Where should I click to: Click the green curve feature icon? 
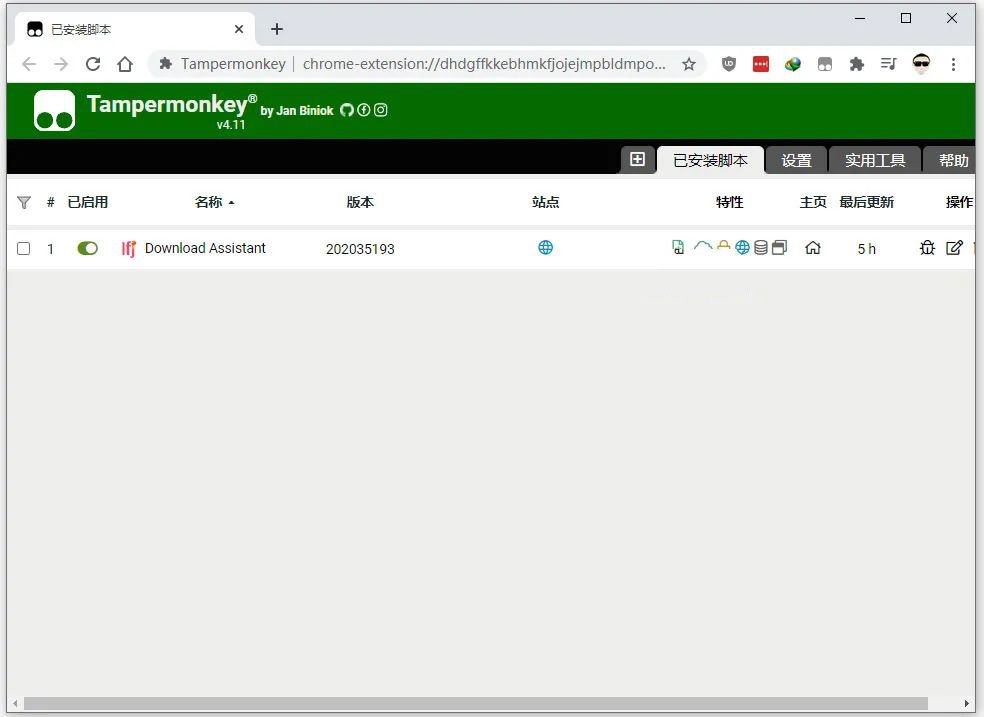[703, 246]
